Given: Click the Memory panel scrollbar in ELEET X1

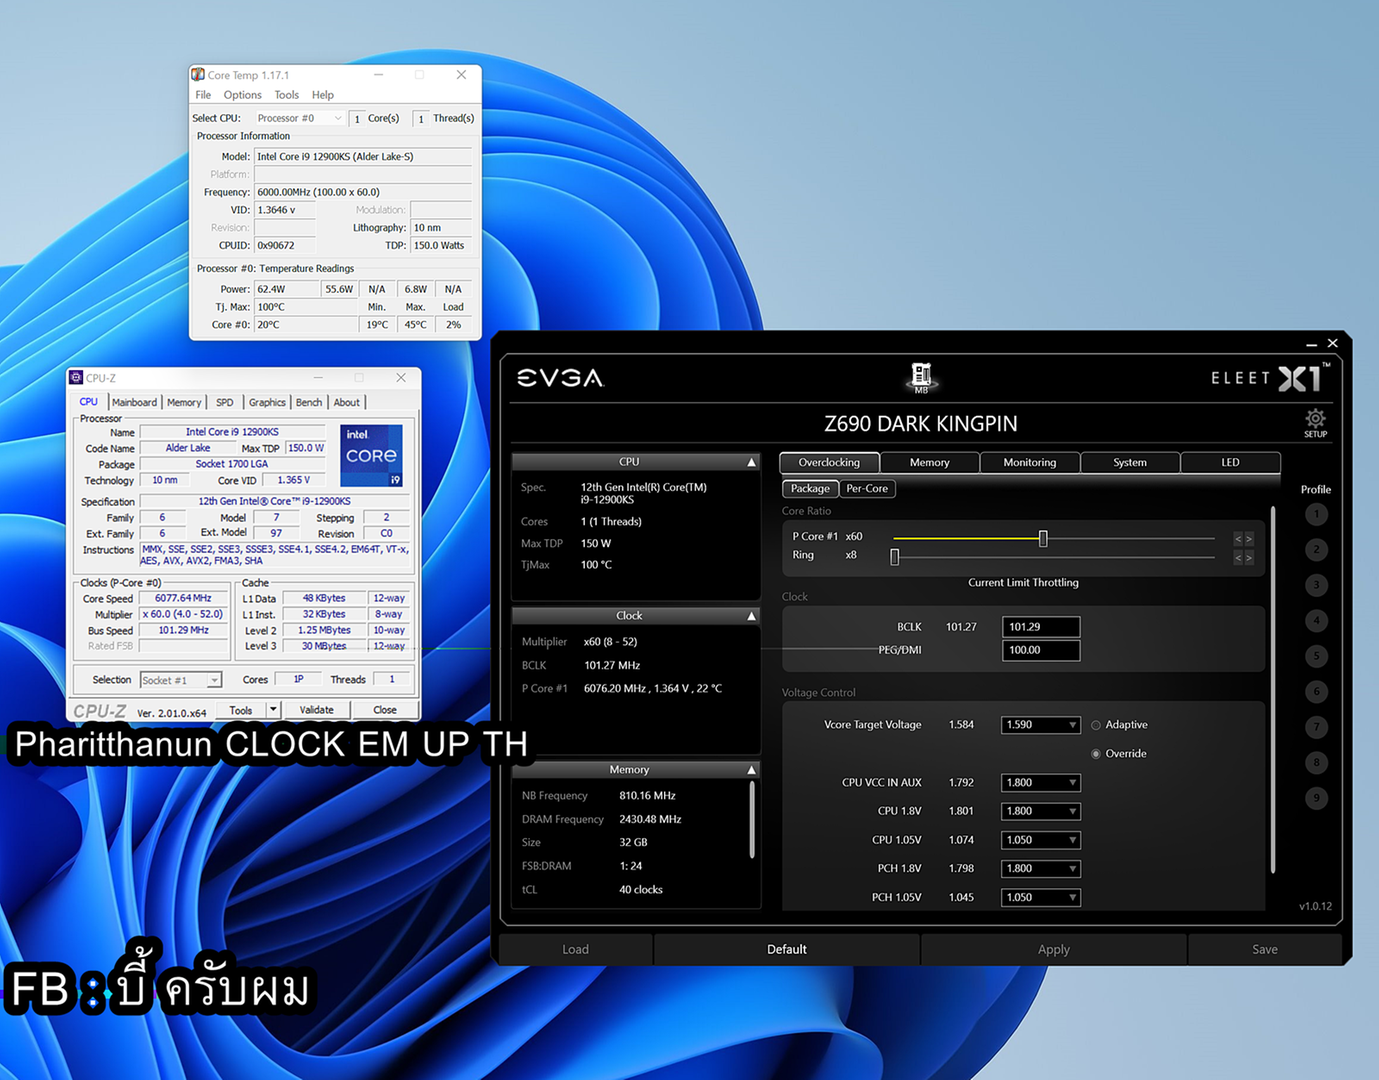Looking at the screenshot, I should tap(751, 820).
